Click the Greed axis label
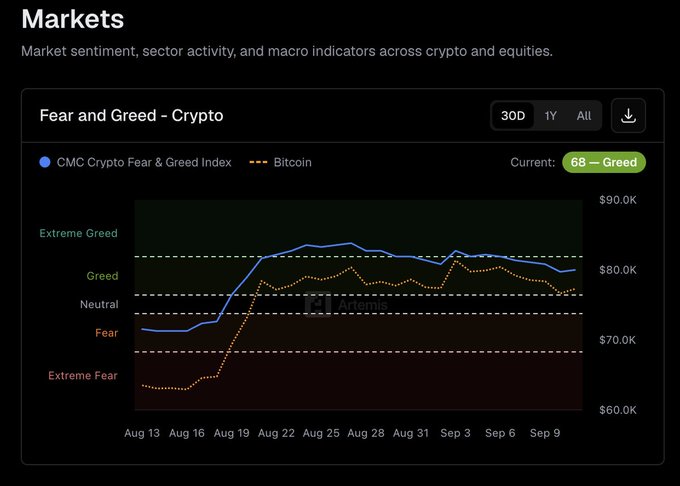 102,276
